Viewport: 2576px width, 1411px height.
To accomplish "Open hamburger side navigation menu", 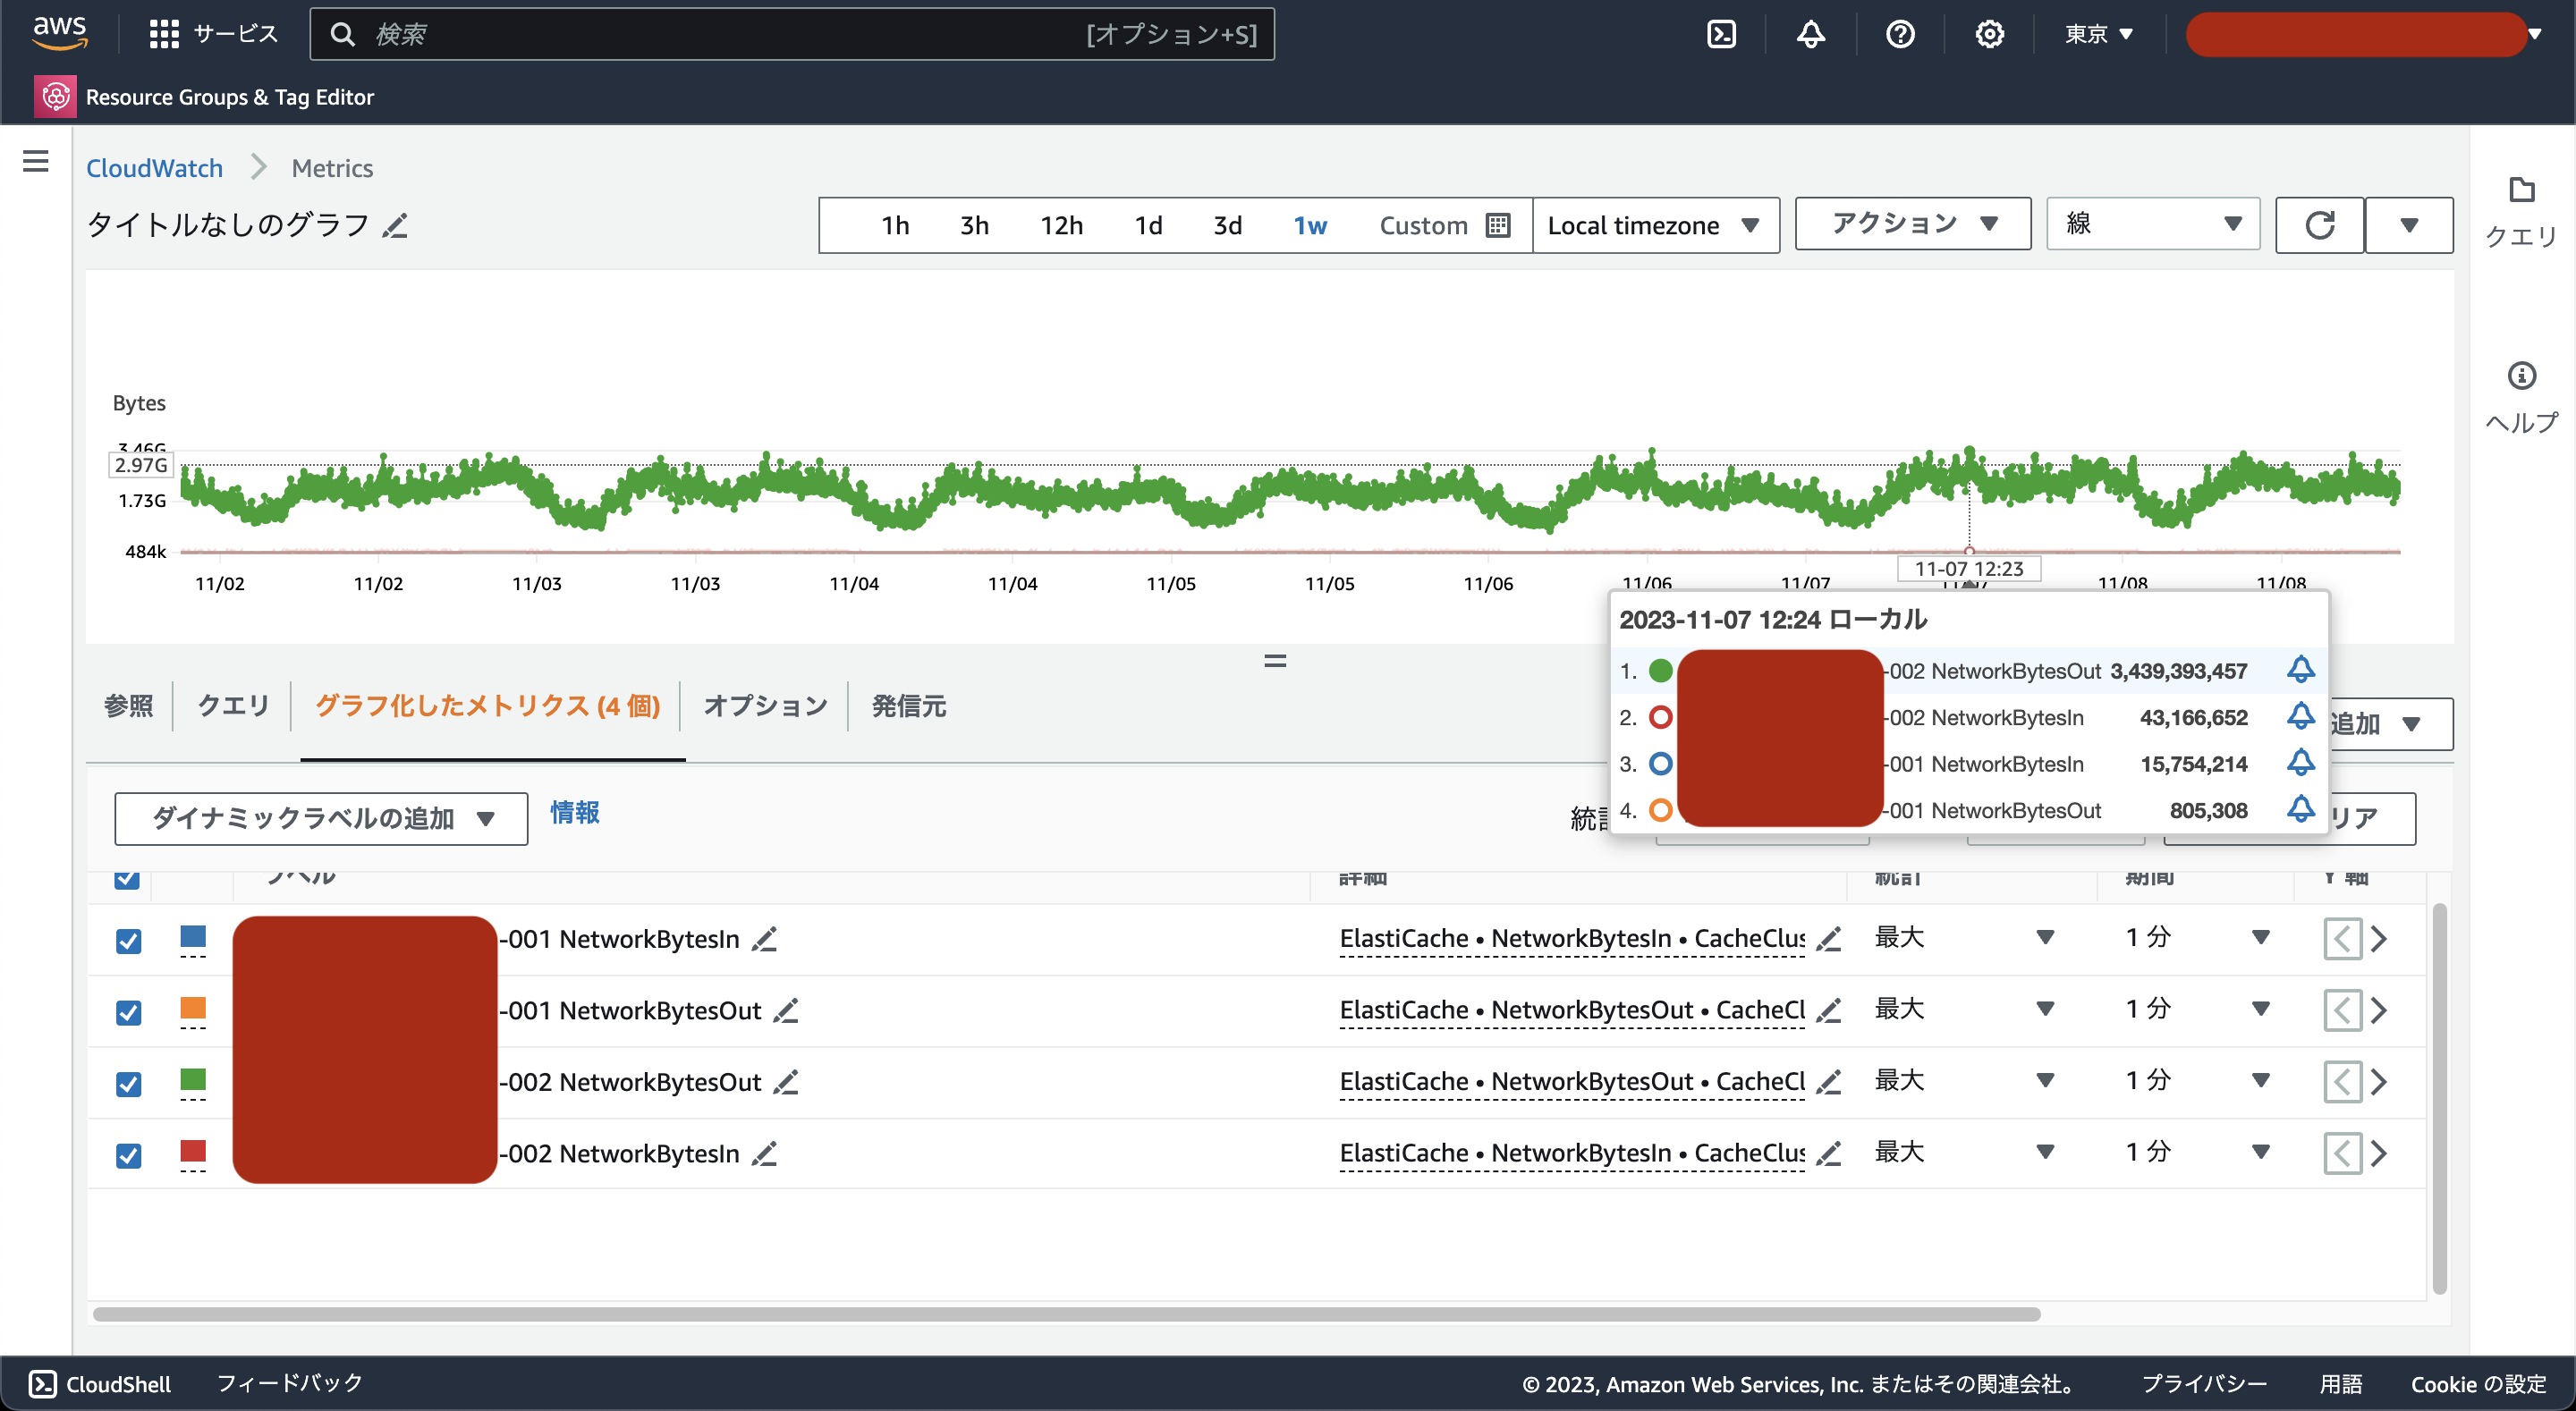I will (36, 161).
